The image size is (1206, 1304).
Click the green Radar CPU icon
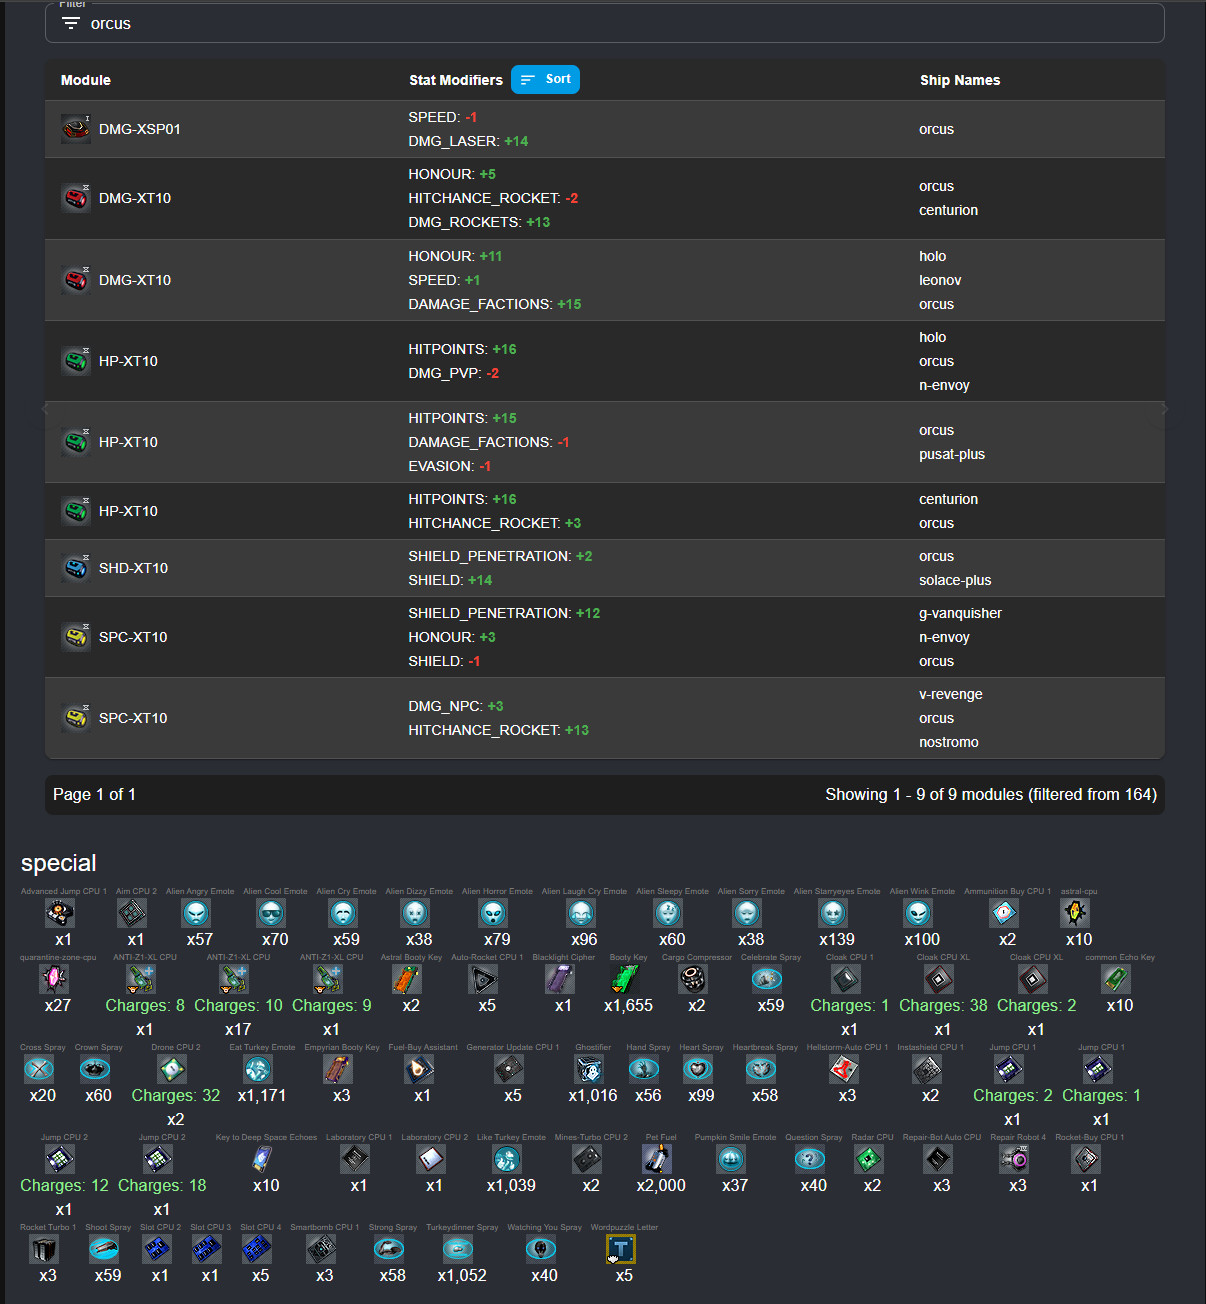pos(869,1159)
